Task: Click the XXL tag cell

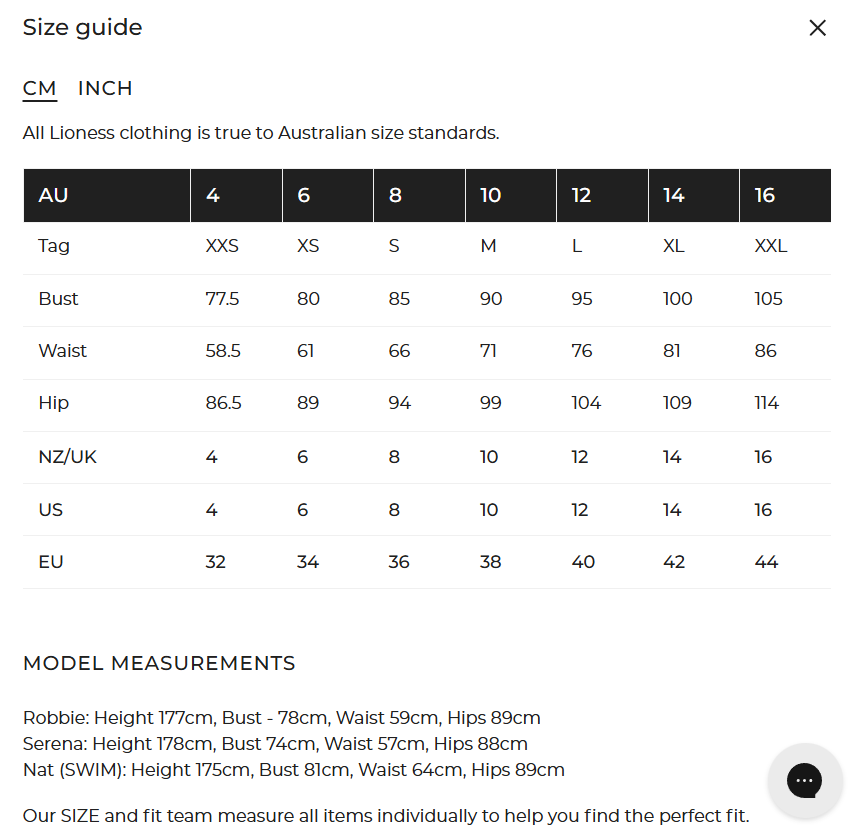Action: (x=770, y=246)
